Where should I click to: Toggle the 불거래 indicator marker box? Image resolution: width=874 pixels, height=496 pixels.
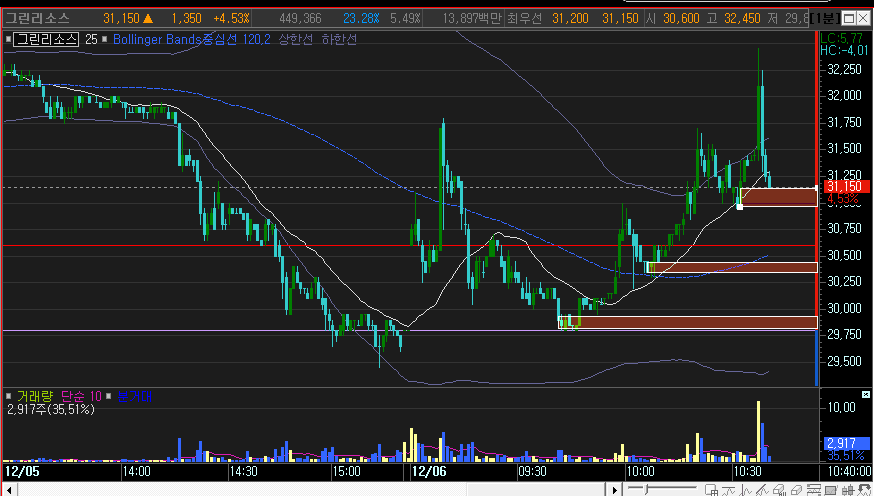click(x=109, y=396)
